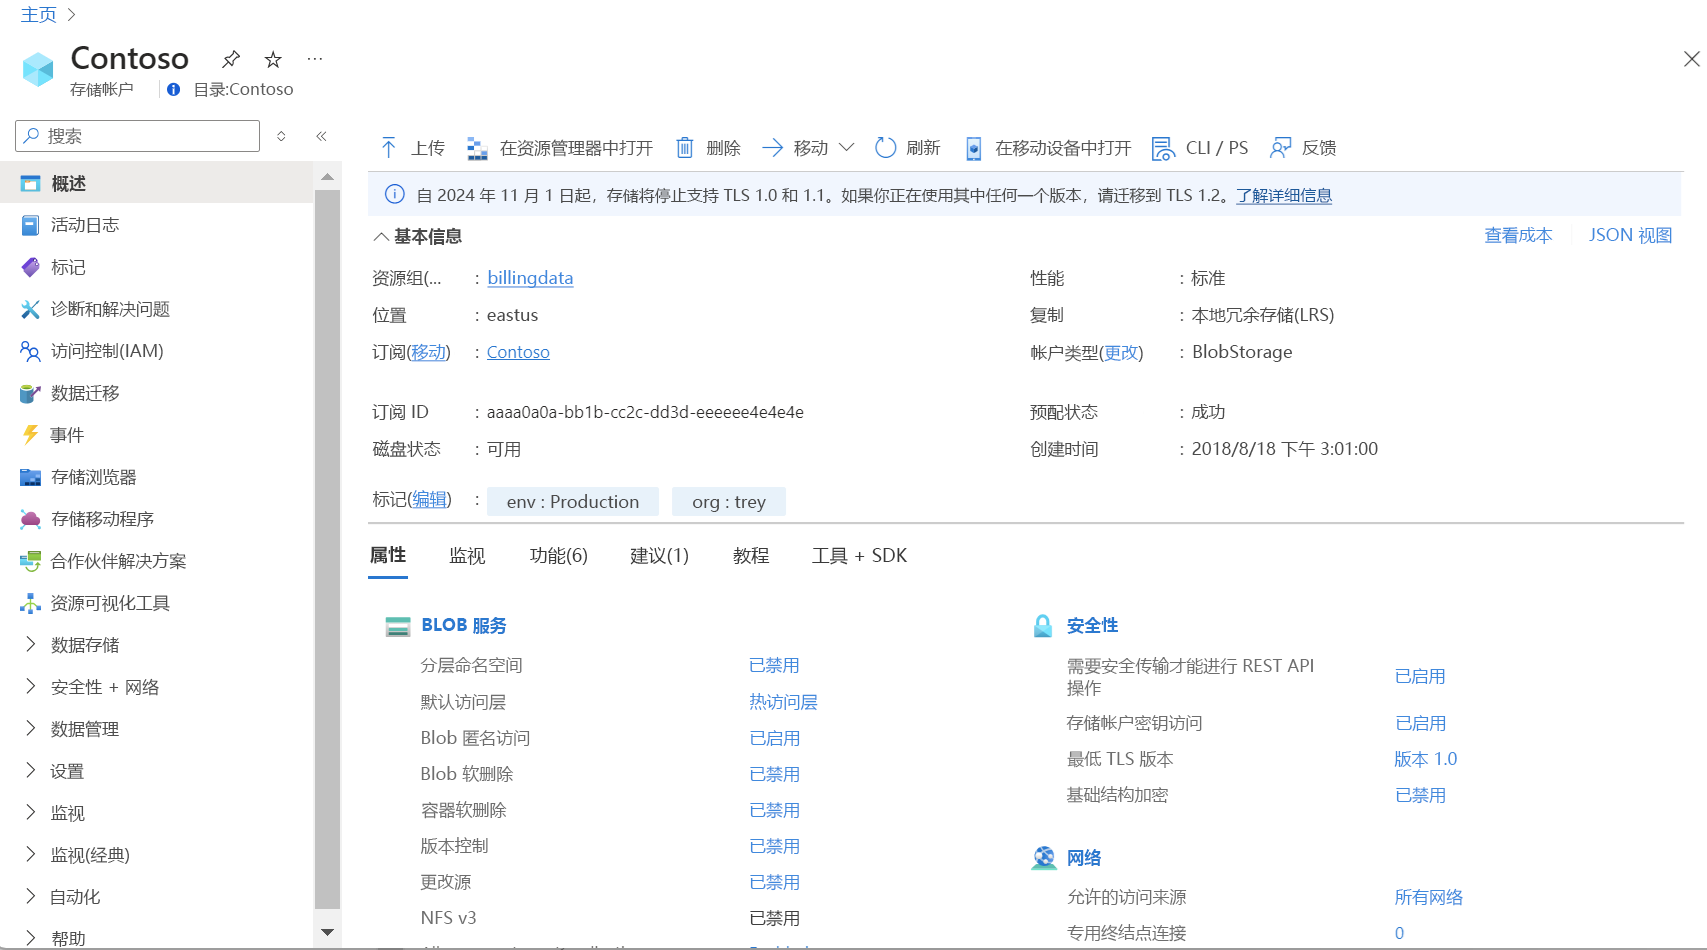
Task: Click the 移动 arrow icon in toolbar
Action: pyautogui.click(x=772, y=148)
